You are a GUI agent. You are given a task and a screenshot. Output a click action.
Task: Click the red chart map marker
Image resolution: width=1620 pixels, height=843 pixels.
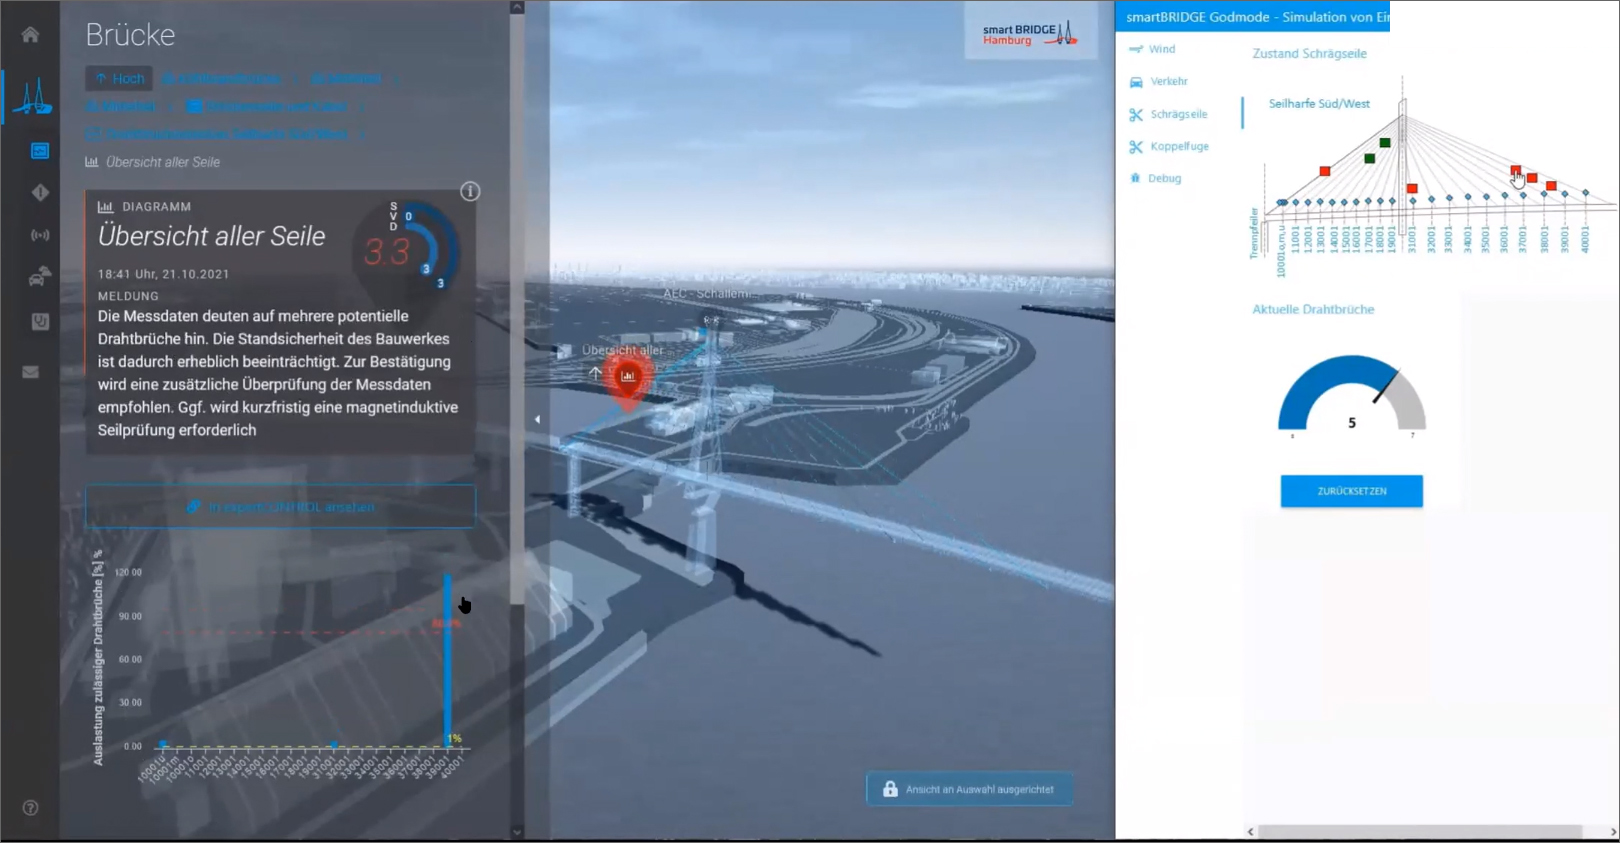coord(627,380)
